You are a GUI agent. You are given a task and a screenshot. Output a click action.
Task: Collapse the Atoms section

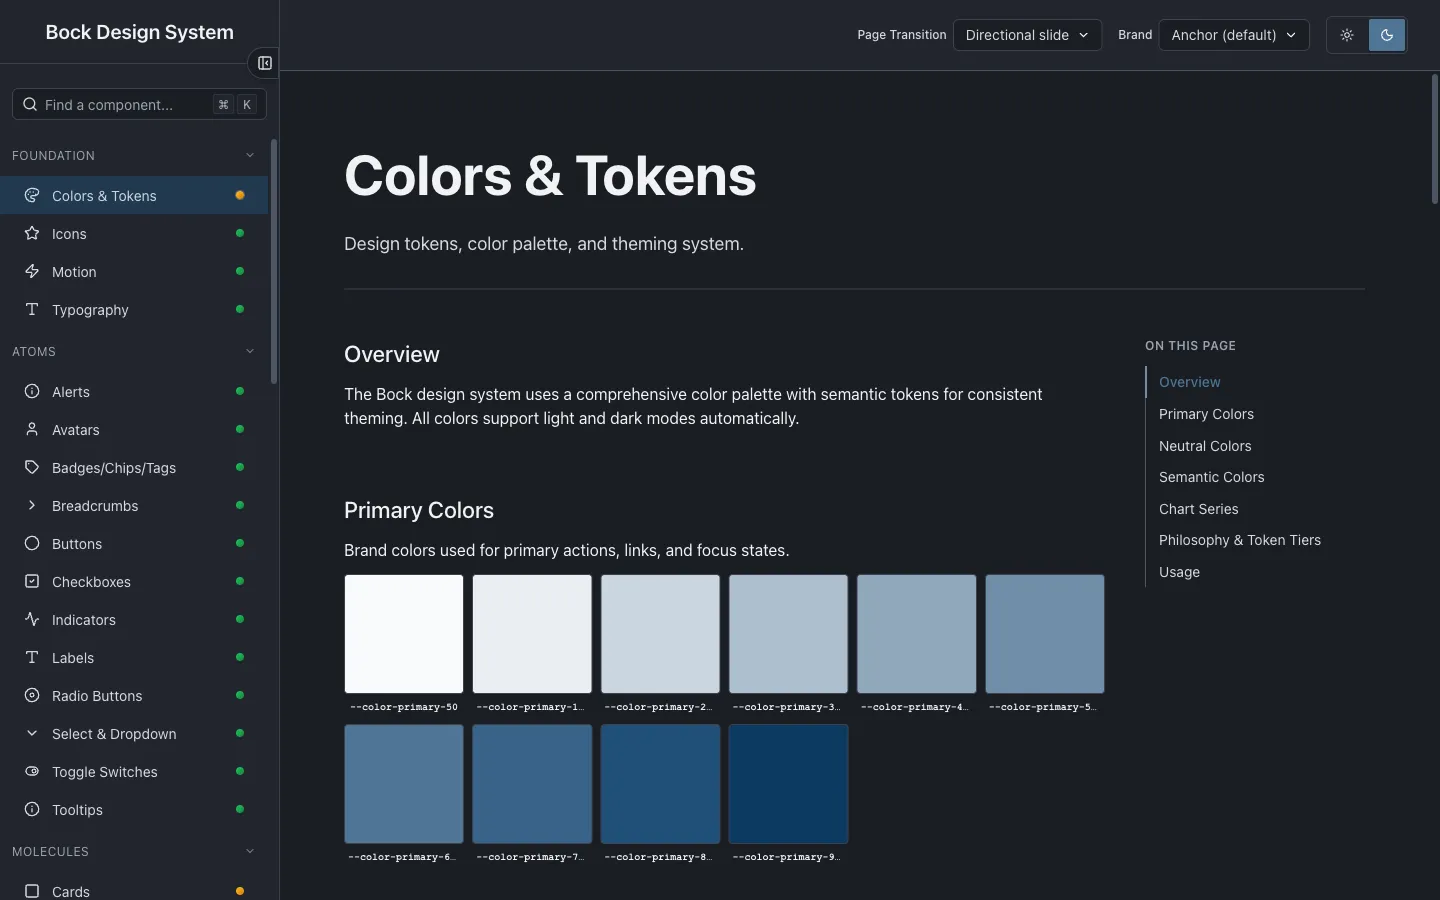tap(134, 351)
